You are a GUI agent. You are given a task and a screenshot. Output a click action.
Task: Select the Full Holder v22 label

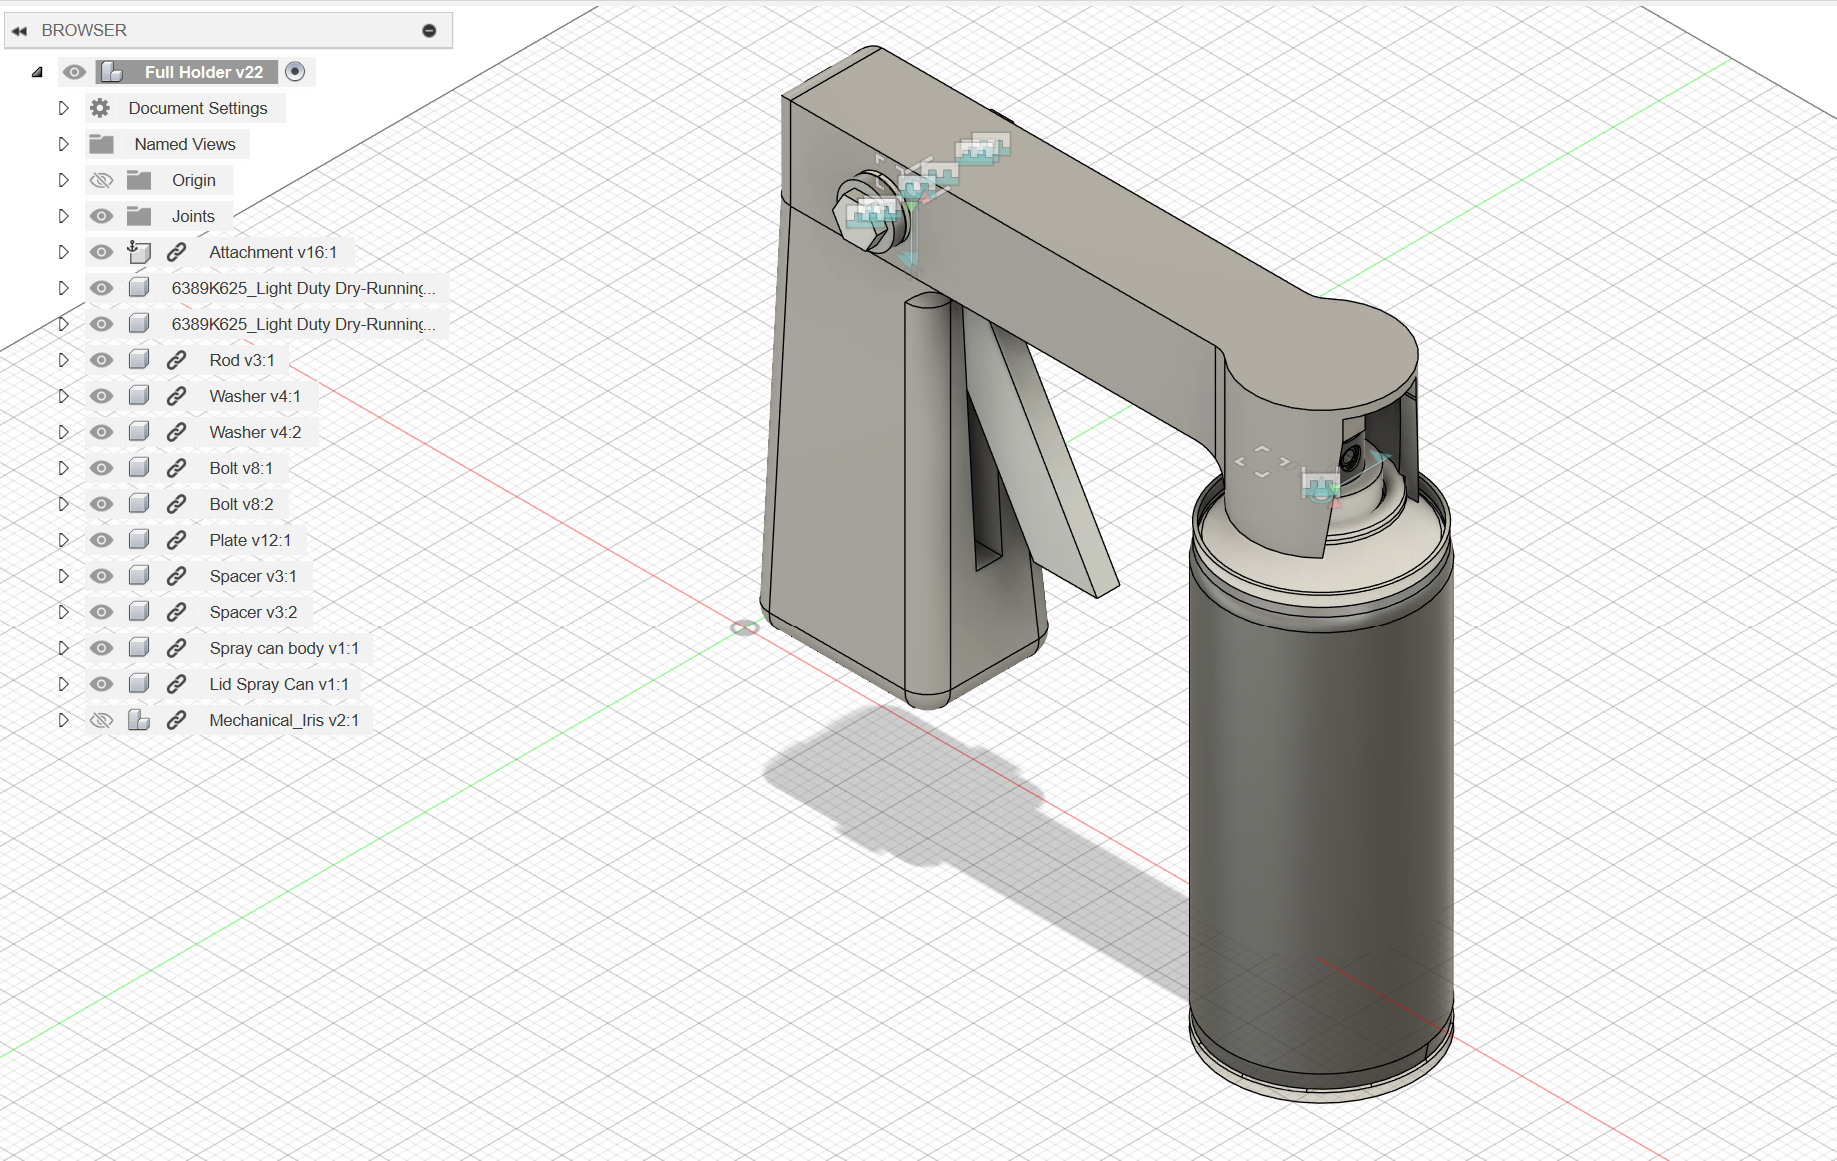[x=204, y=72]
